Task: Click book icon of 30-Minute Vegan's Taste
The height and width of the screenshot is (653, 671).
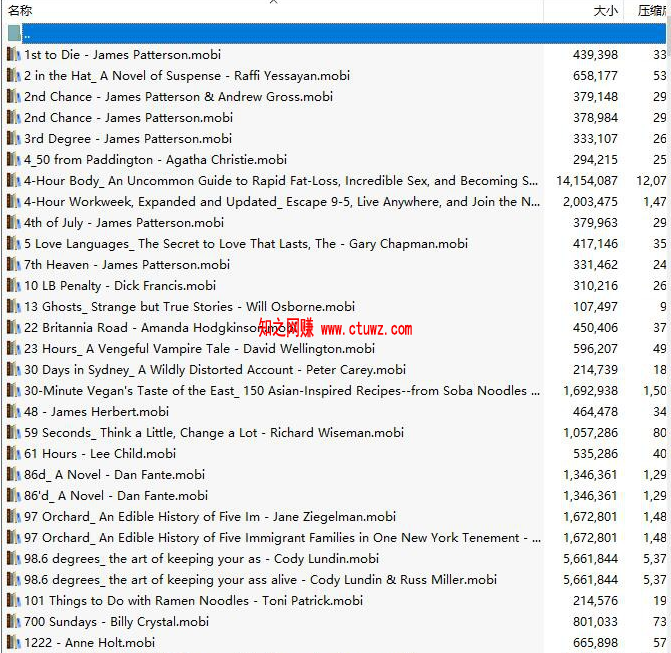Action: click(x=13, y=390)
